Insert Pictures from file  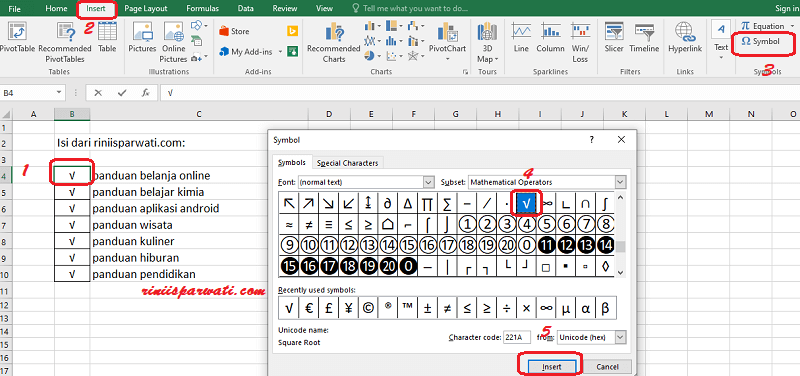point(142,38)
